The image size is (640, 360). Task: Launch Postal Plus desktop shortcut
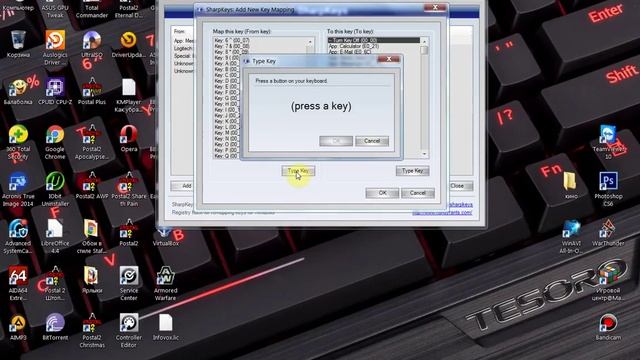coord(92,88)
